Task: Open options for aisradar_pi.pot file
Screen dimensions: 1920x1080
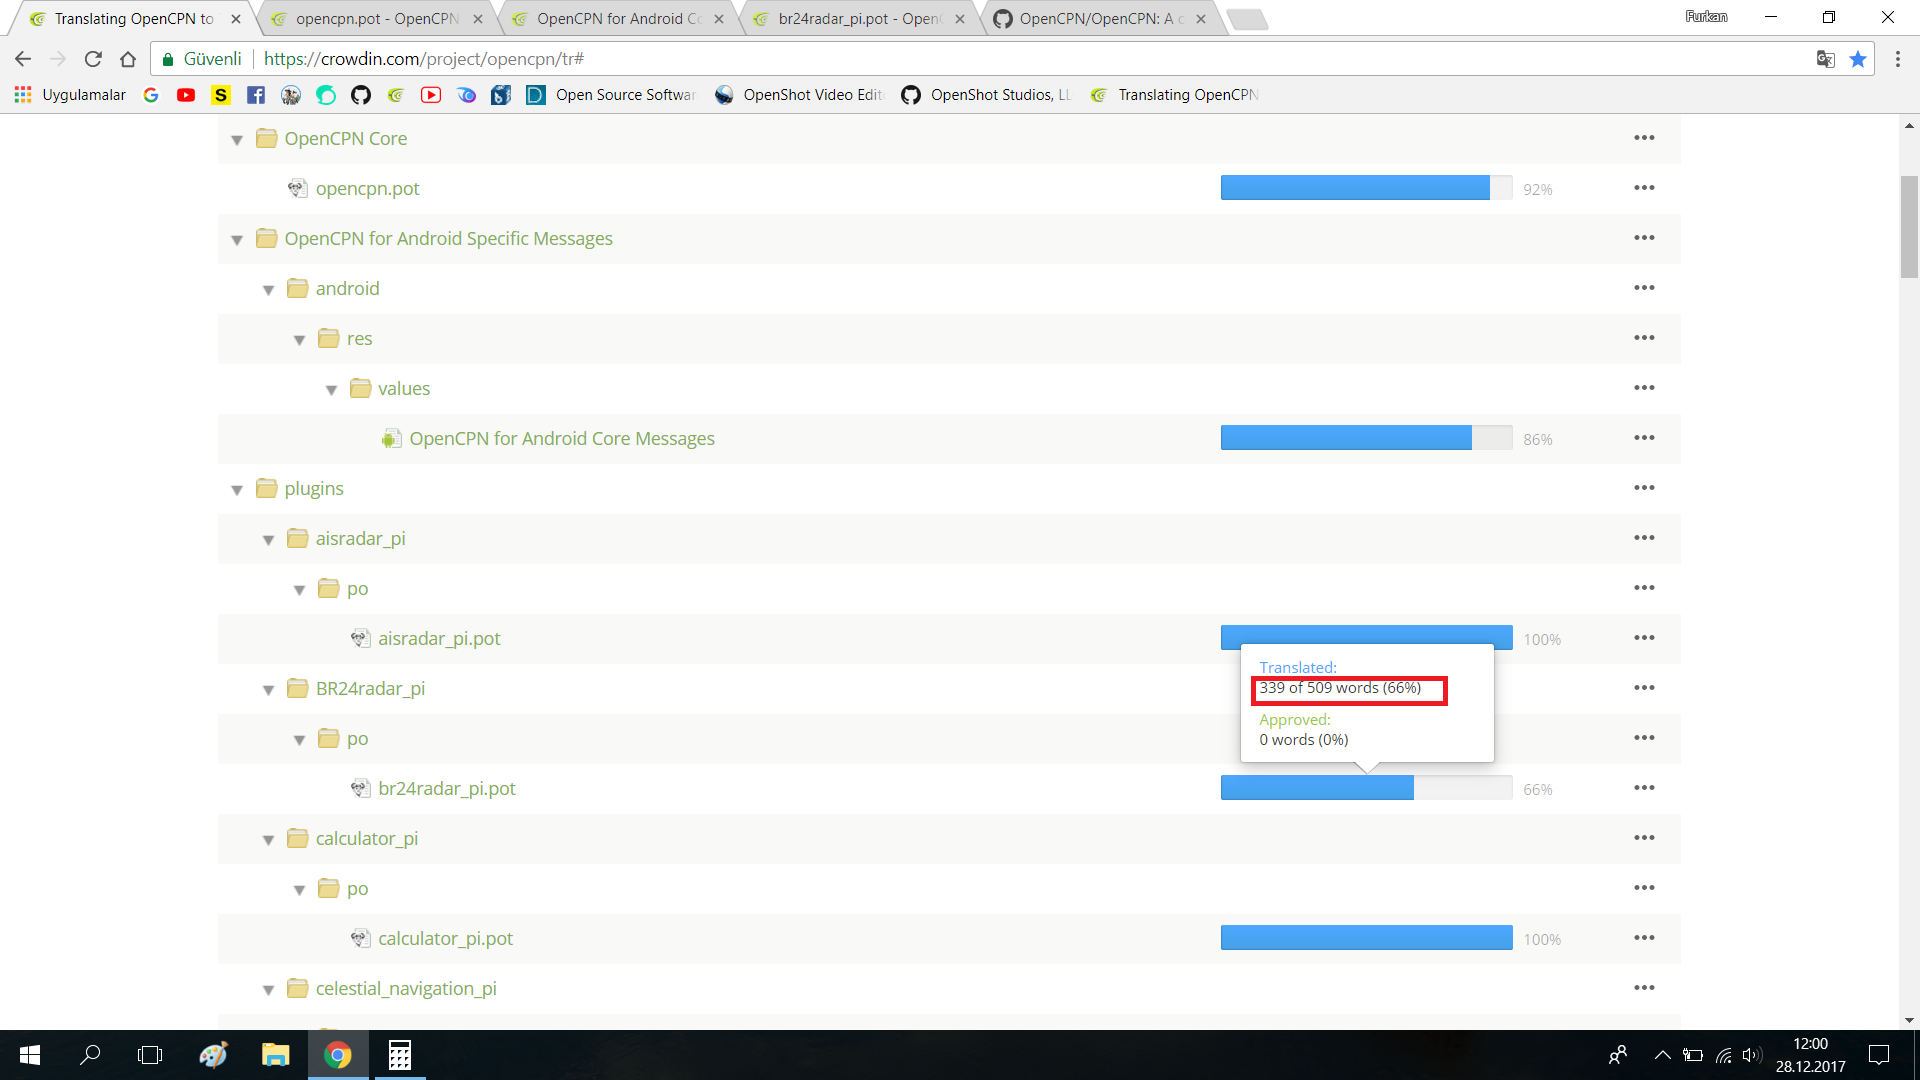Action: pos(1644,638)
